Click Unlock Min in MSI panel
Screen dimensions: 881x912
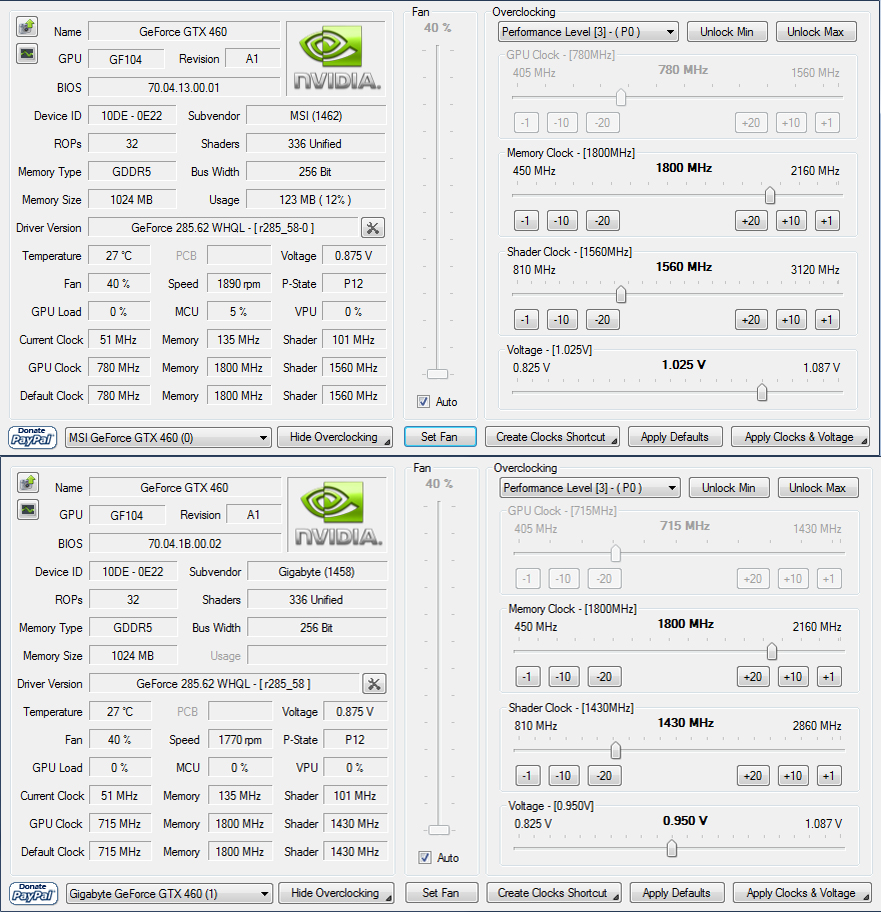(x=727, y=32)
